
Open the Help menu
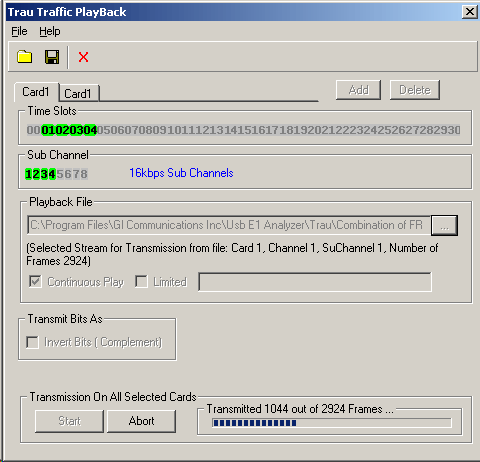tap(50, 31)
